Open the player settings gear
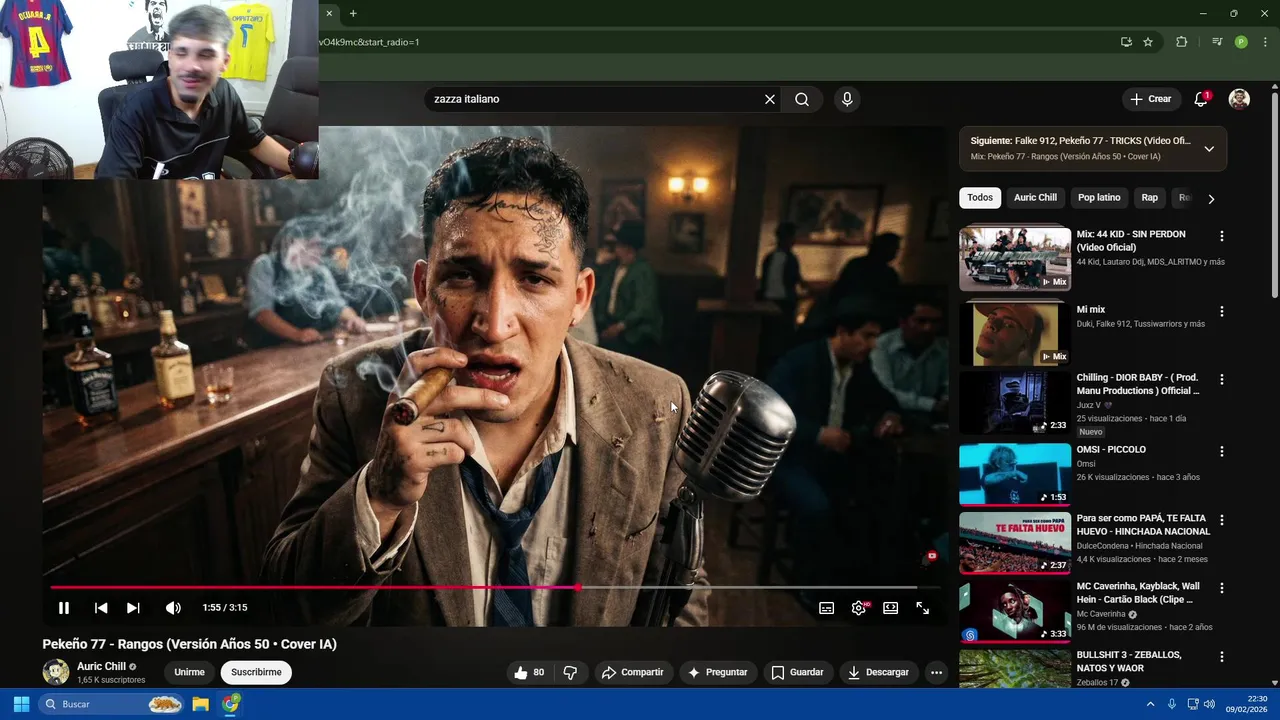 pyautogui.click(x=859, y=608)
